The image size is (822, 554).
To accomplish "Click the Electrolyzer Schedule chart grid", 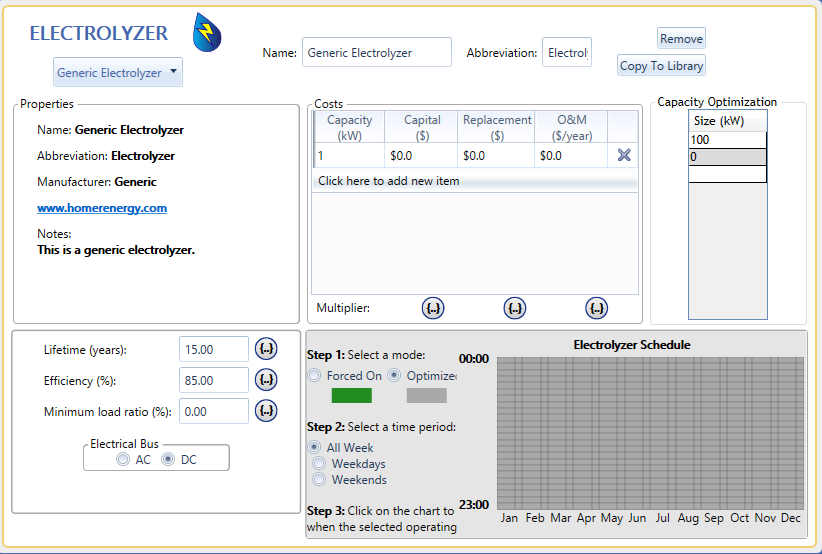I will click(x=650, y=433).
